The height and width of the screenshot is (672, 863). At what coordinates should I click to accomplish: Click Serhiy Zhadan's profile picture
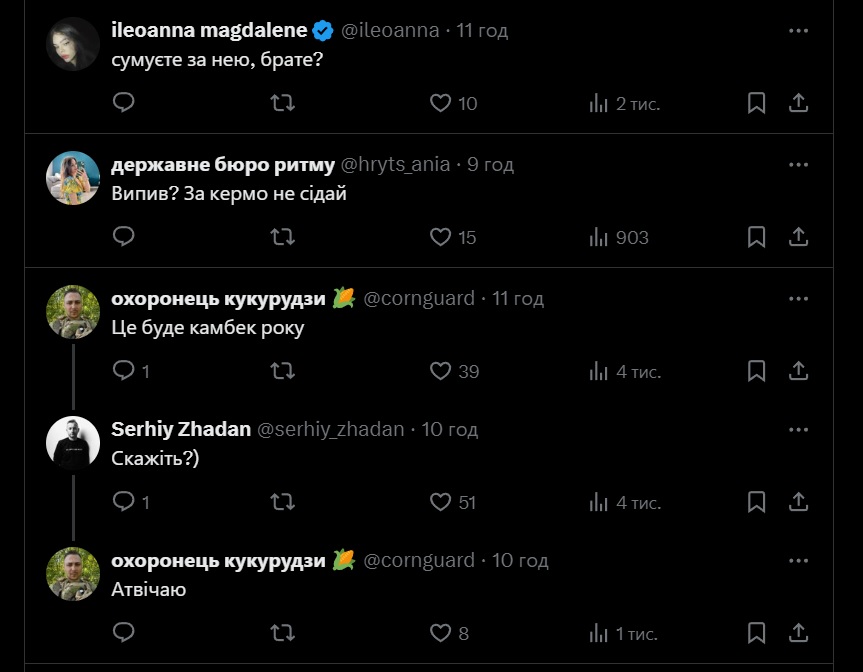(x=73, y=441)
